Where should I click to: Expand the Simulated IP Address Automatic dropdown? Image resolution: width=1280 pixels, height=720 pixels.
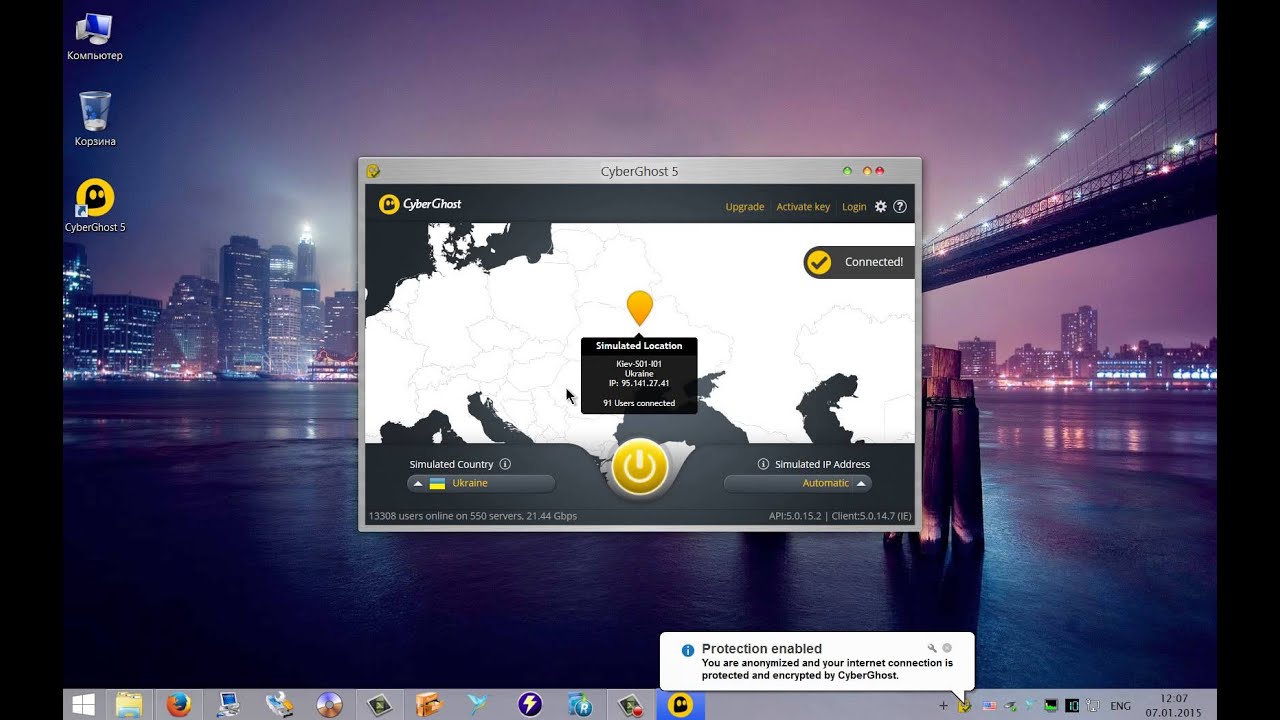point(798,483)
